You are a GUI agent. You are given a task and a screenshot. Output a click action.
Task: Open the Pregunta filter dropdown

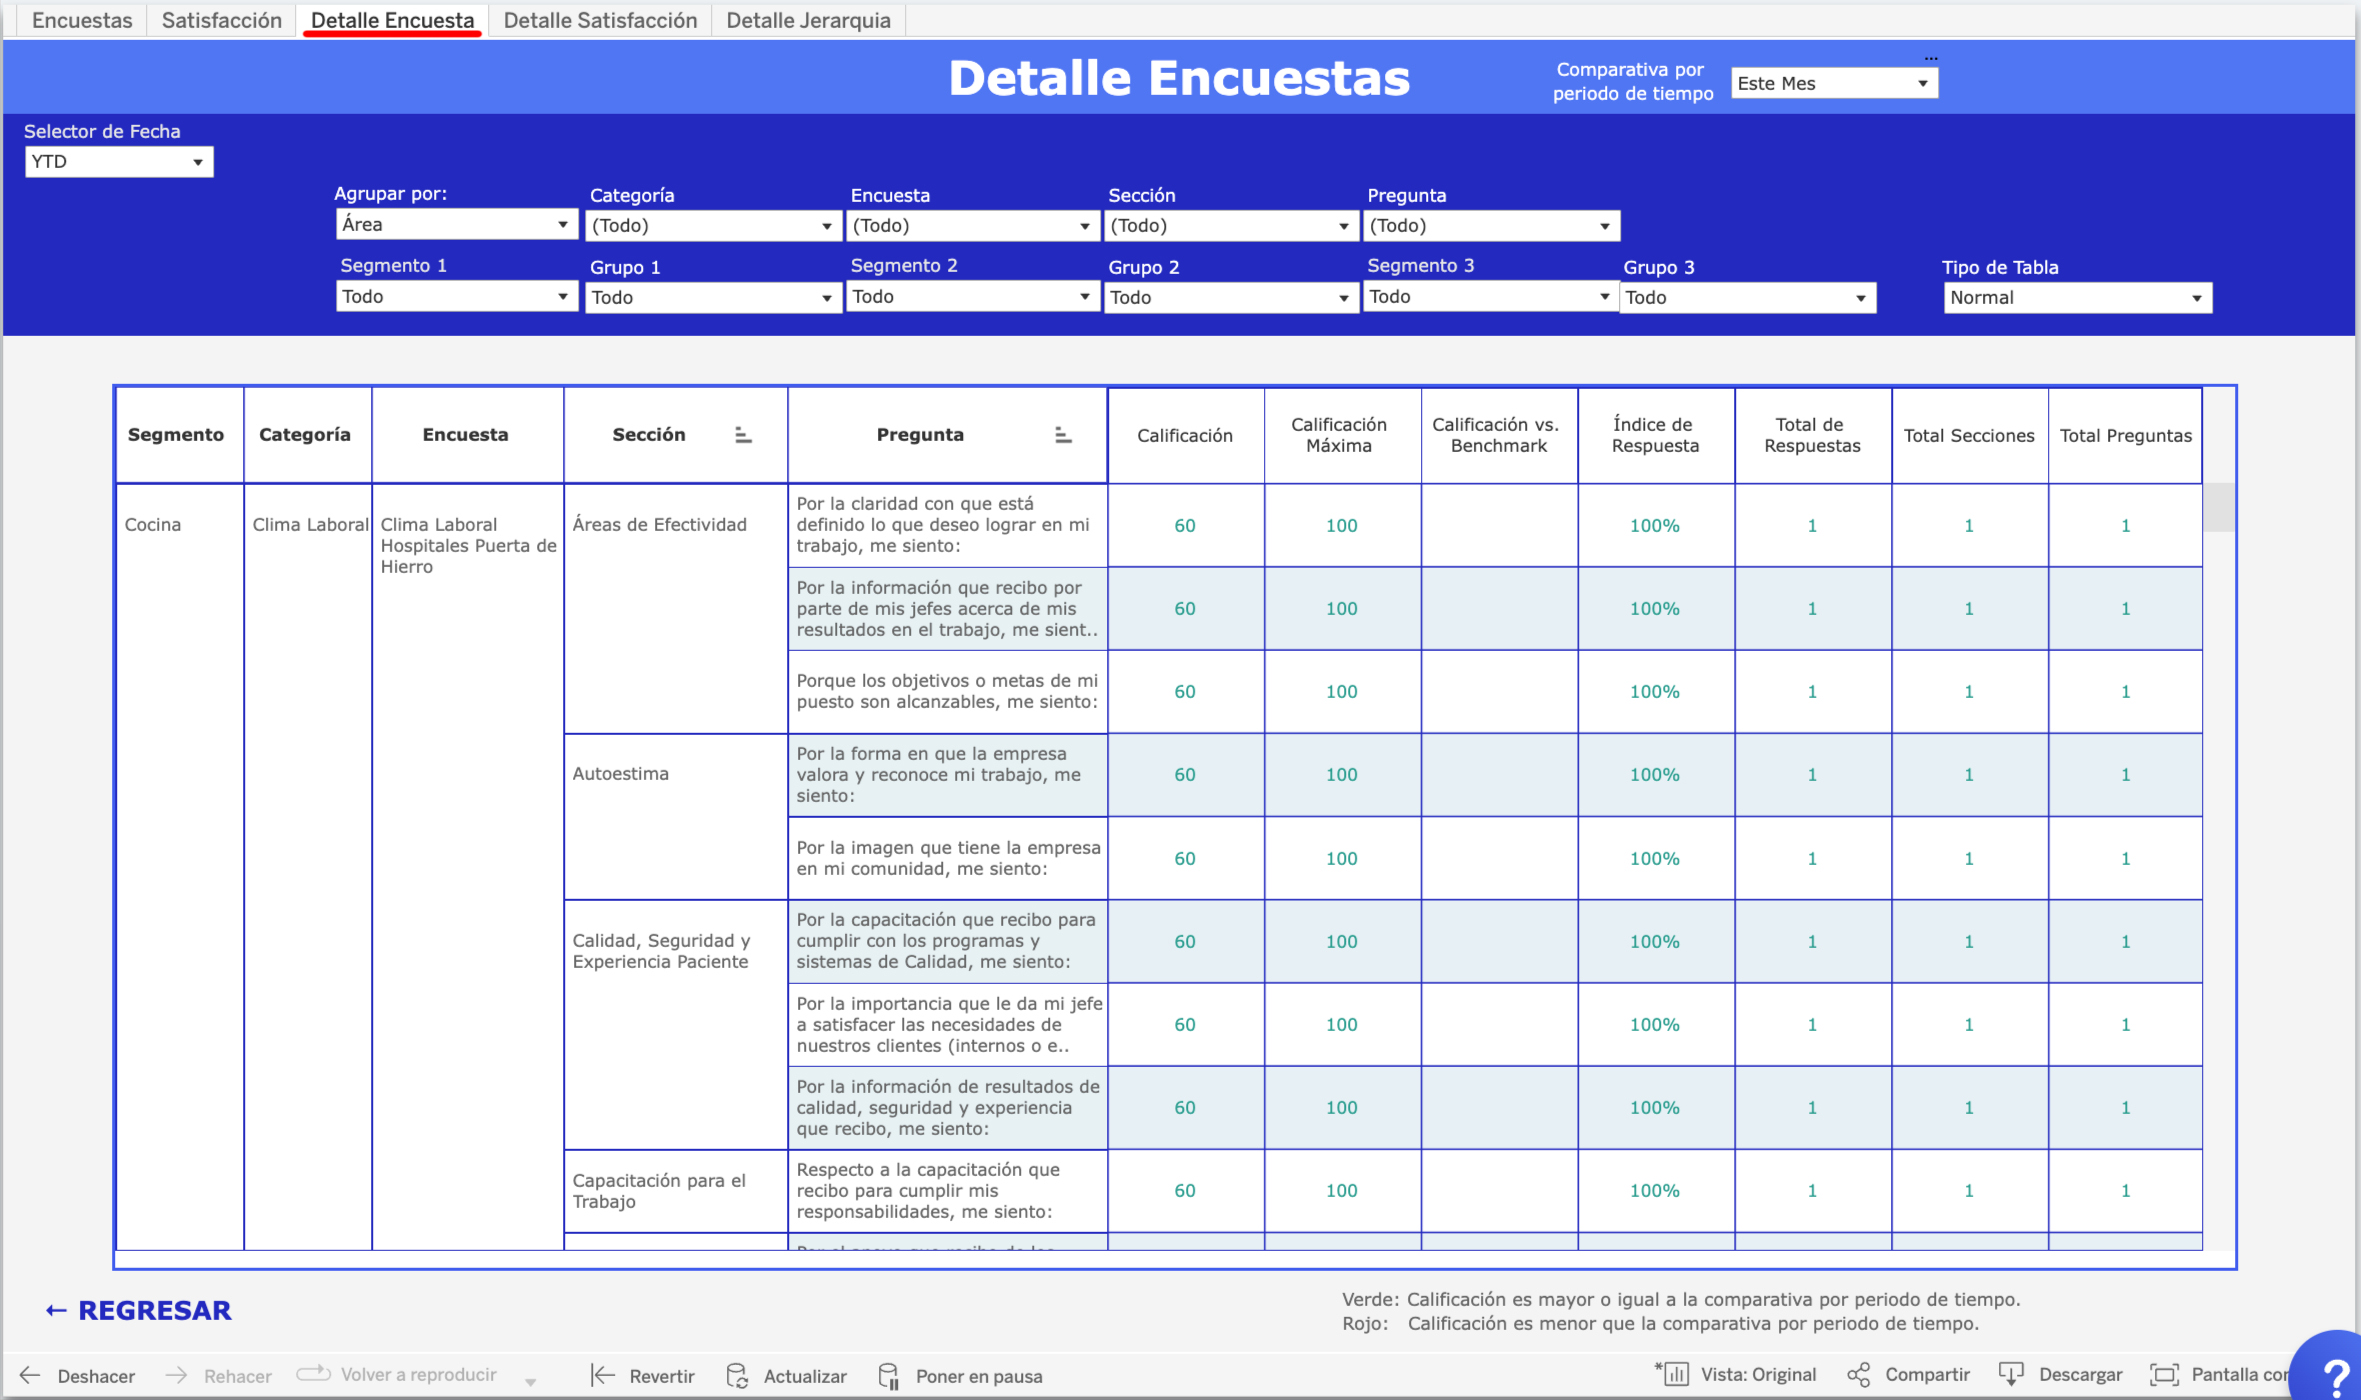(1491, 225)
